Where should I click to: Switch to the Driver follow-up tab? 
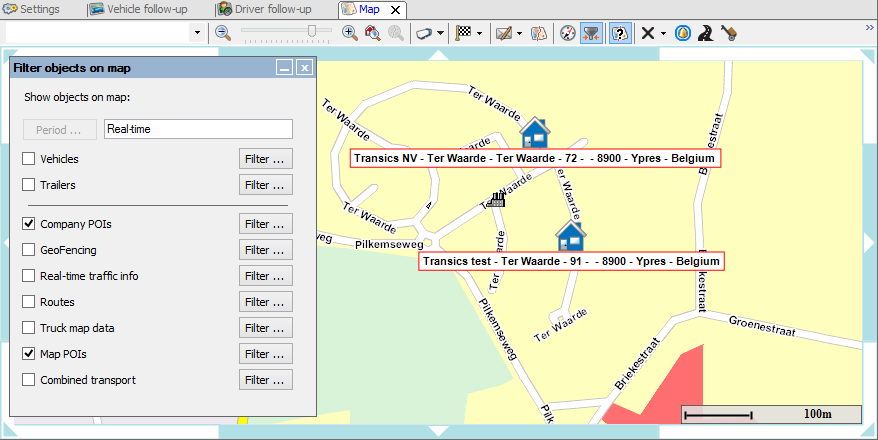[x=273, y=9]
